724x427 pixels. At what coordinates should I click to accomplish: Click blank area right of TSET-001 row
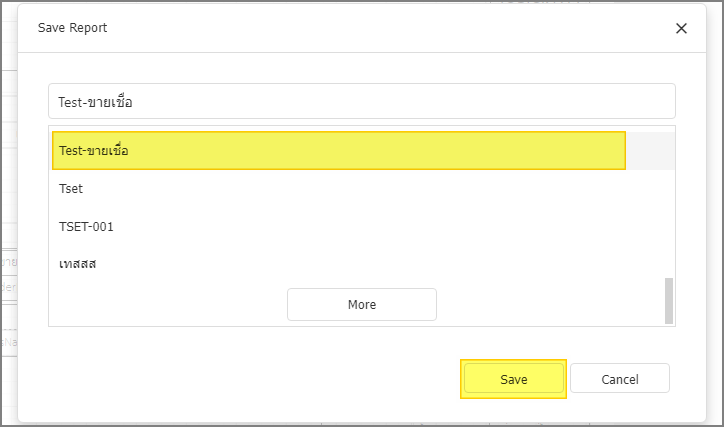pos(388,227)
